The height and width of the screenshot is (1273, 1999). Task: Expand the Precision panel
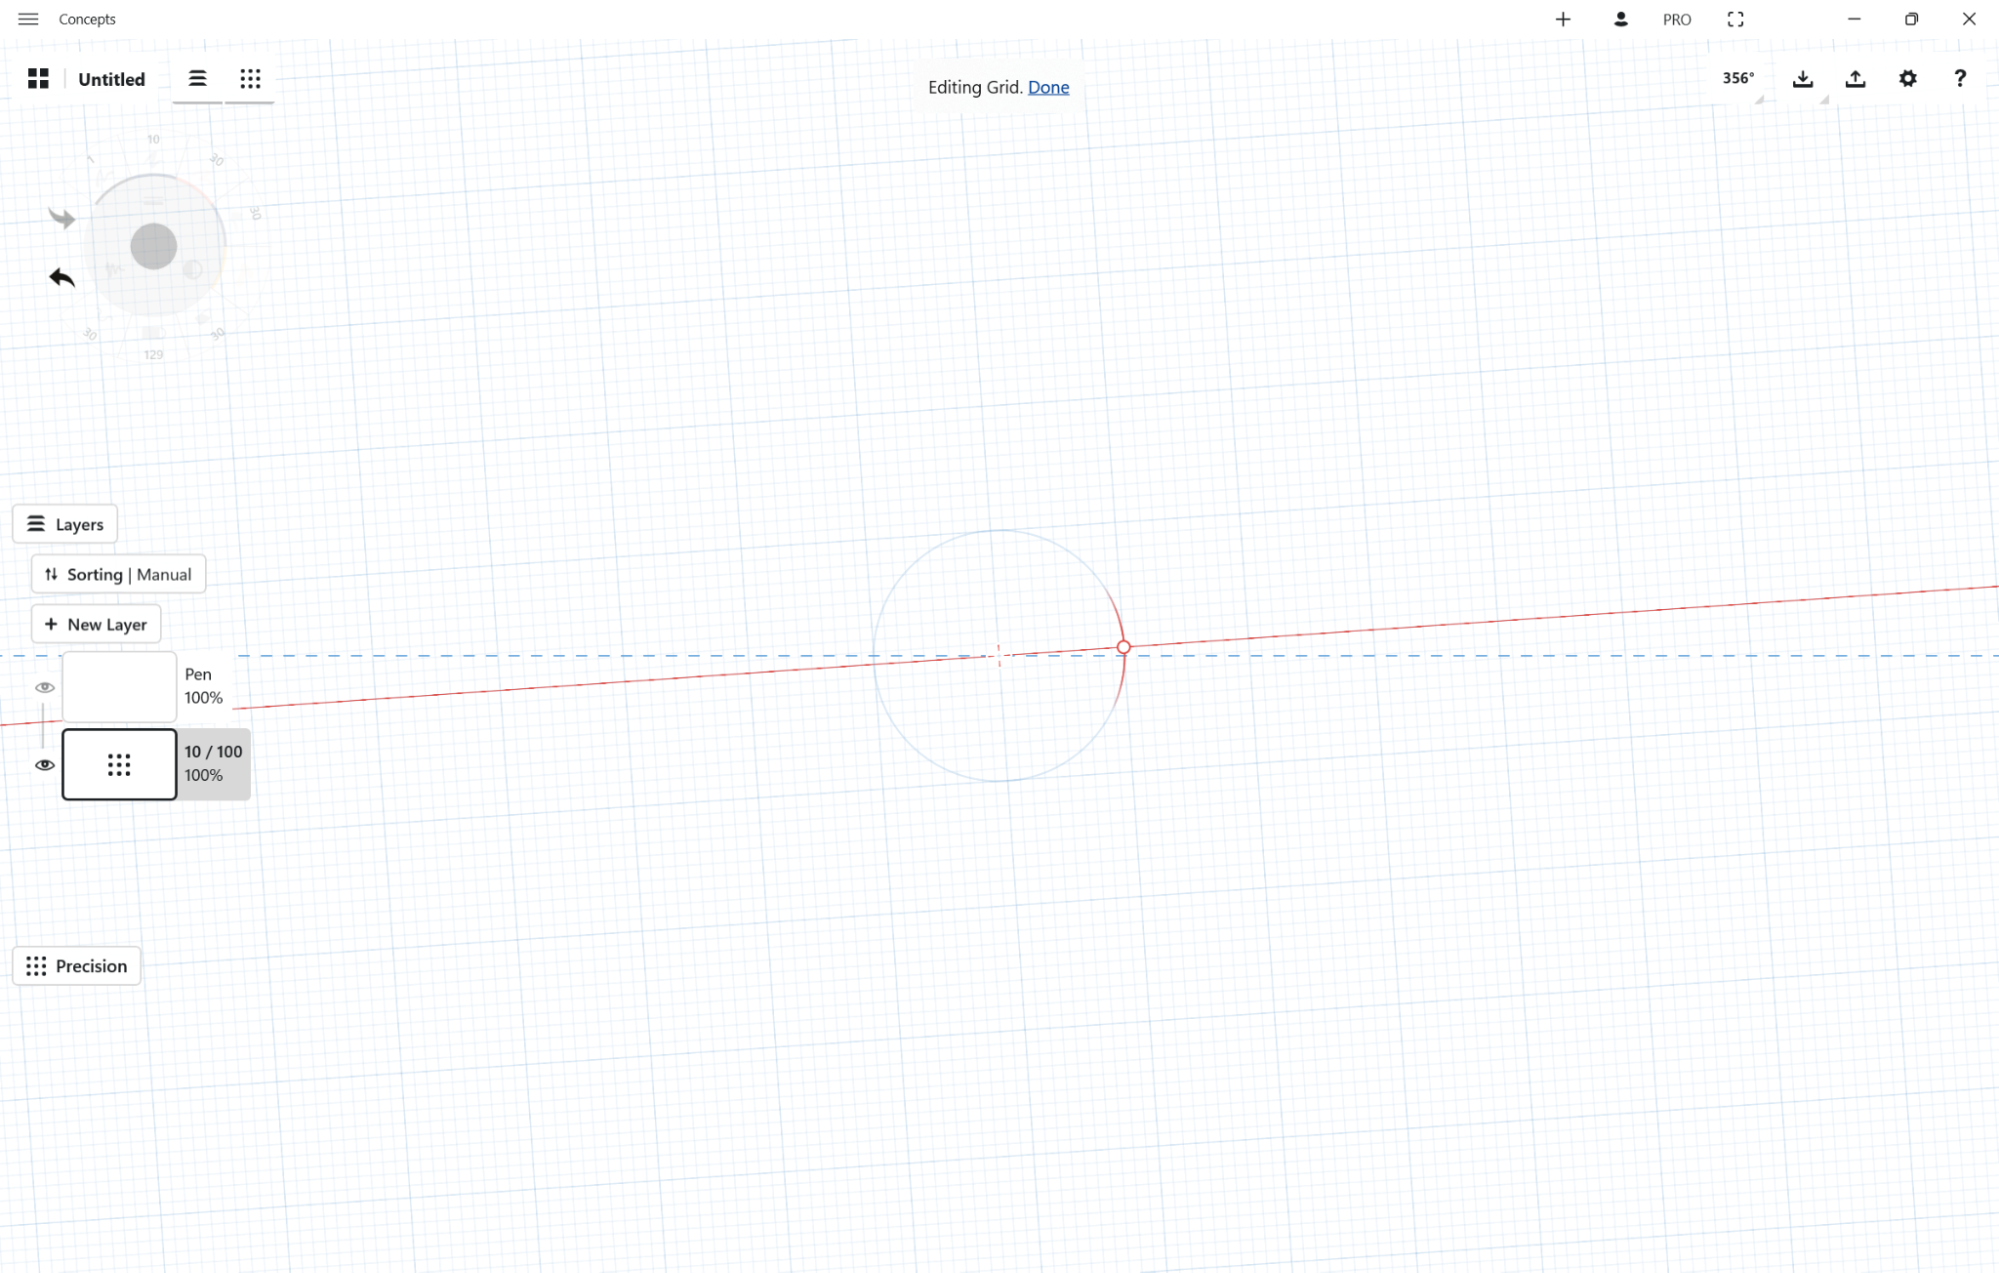pyautogui.click(x=77, y=966)
